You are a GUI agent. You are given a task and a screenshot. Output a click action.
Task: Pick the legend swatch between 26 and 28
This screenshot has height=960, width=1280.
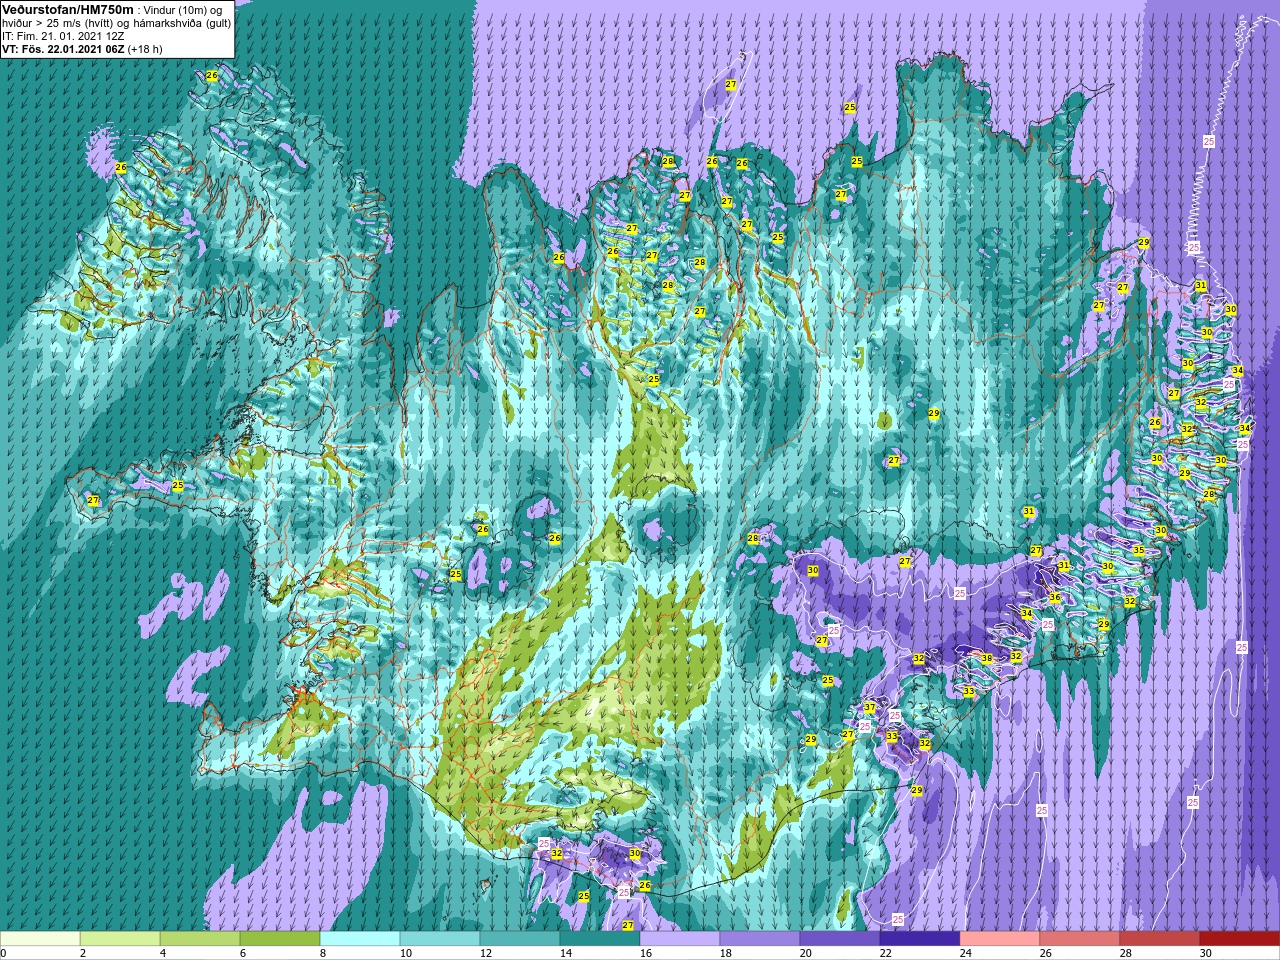coord(1080,940)
